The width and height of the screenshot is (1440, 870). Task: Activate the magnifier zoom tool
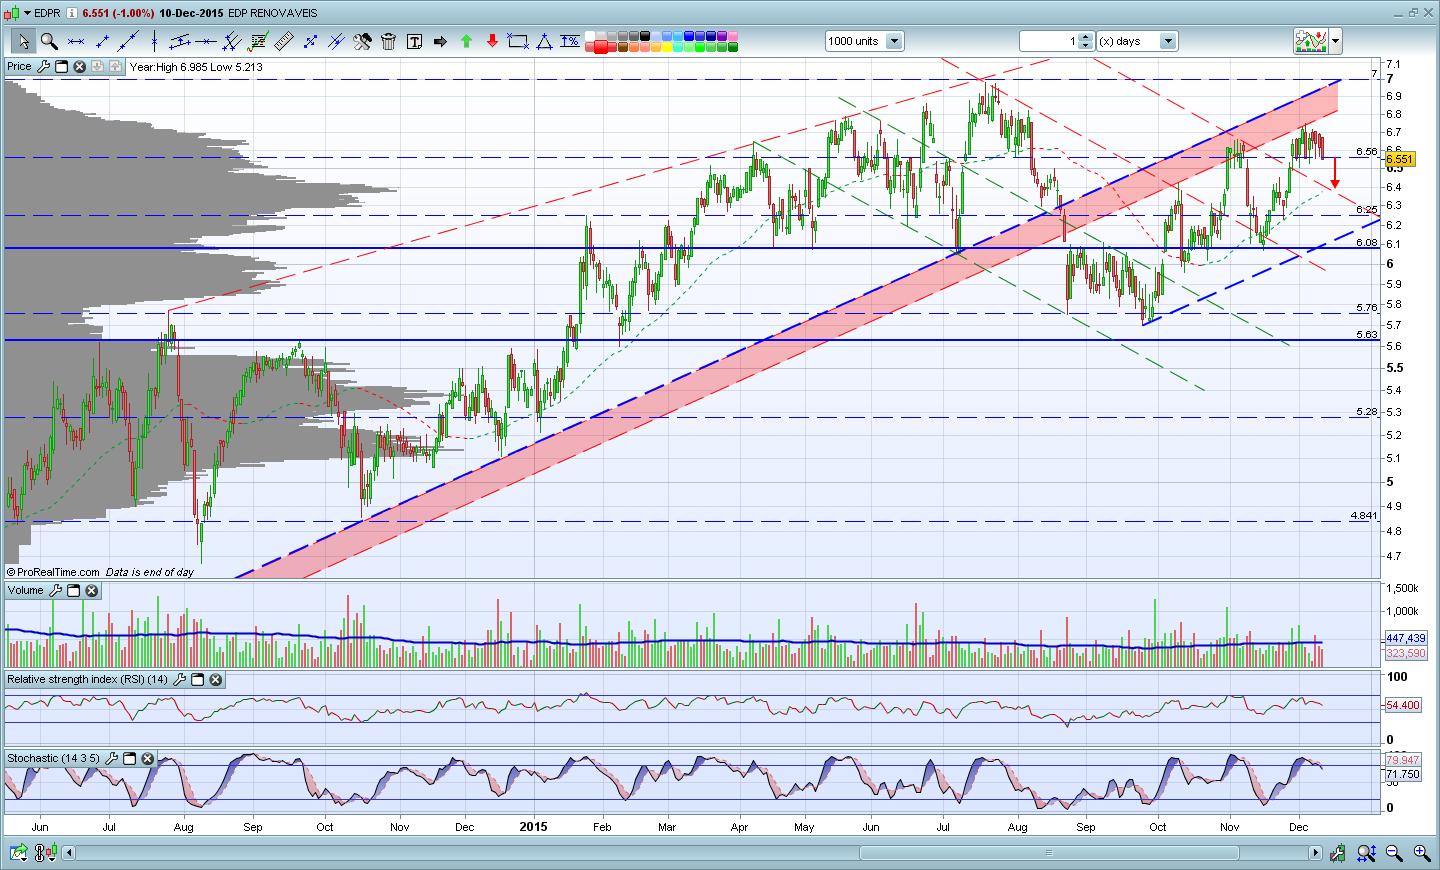pyautogui.click(x=49, y=41)
